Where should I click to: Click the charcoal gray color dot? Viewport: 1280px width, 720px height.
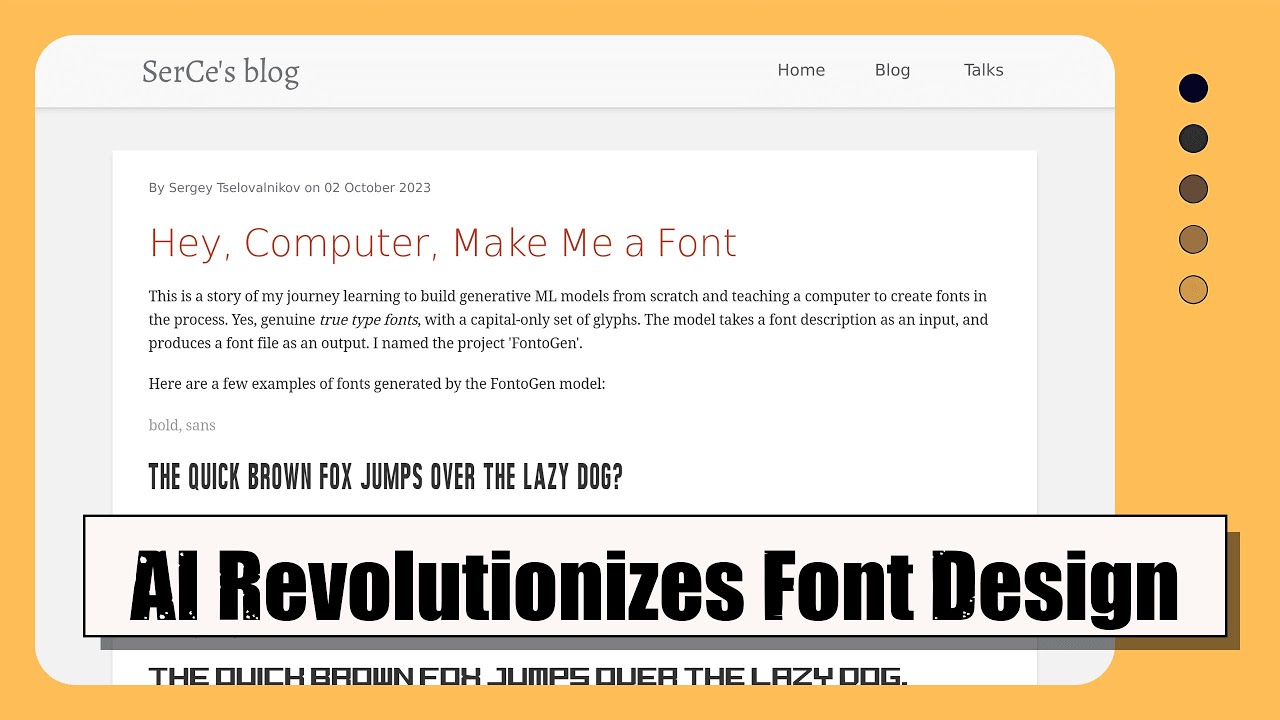tap(1193, 138)
